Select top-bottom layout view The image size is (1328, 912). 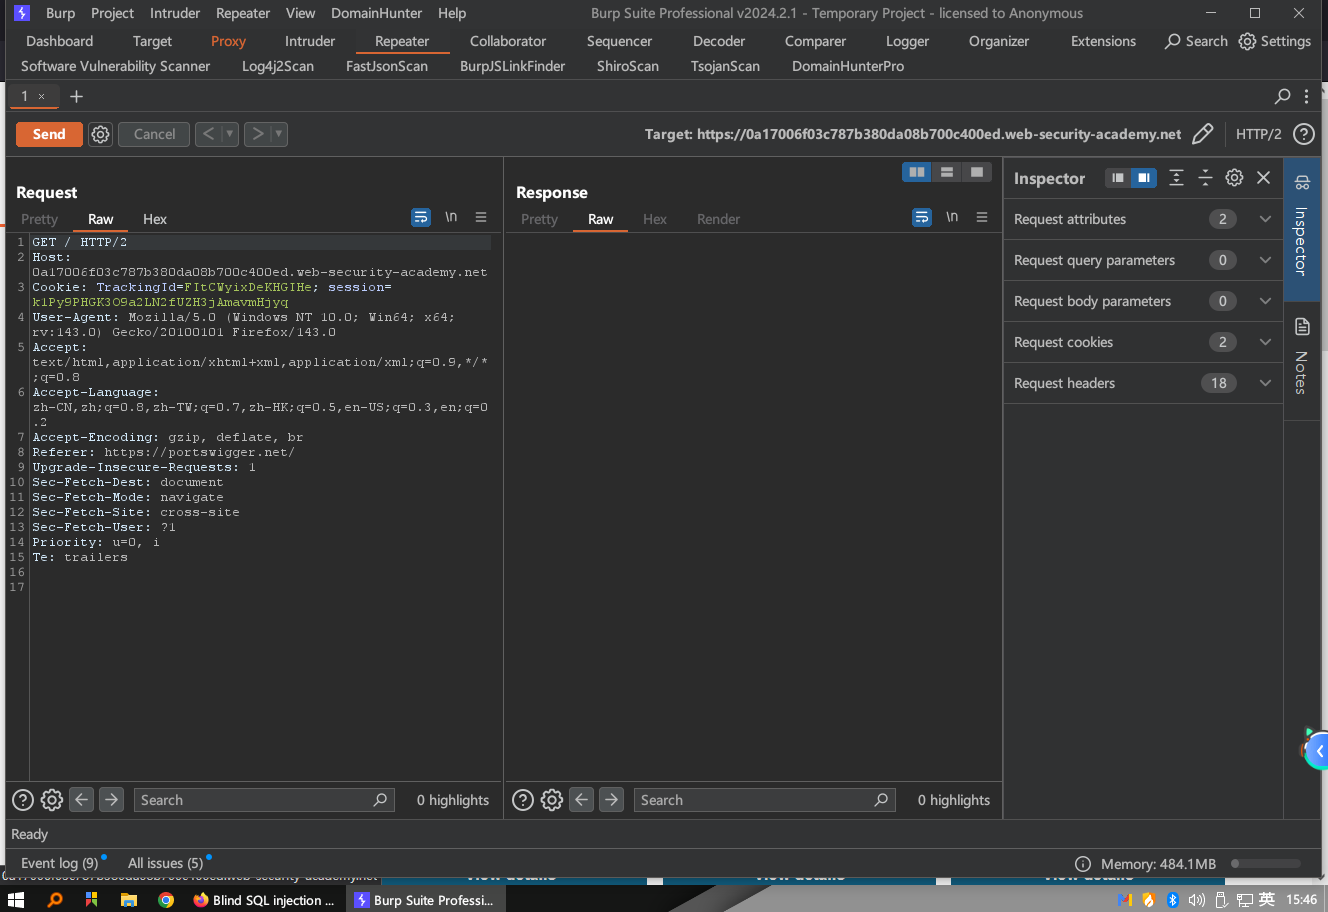[947, 172]
